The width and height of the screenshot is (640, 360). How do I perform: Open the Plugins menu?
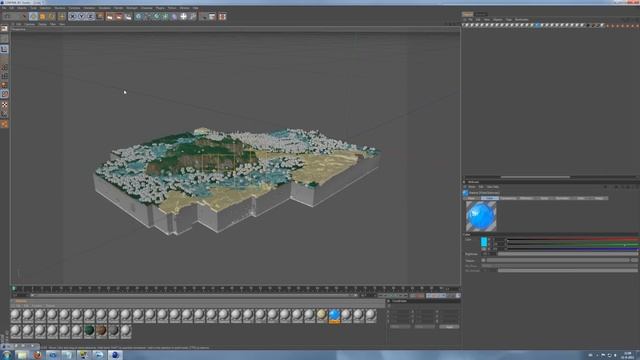160,8
